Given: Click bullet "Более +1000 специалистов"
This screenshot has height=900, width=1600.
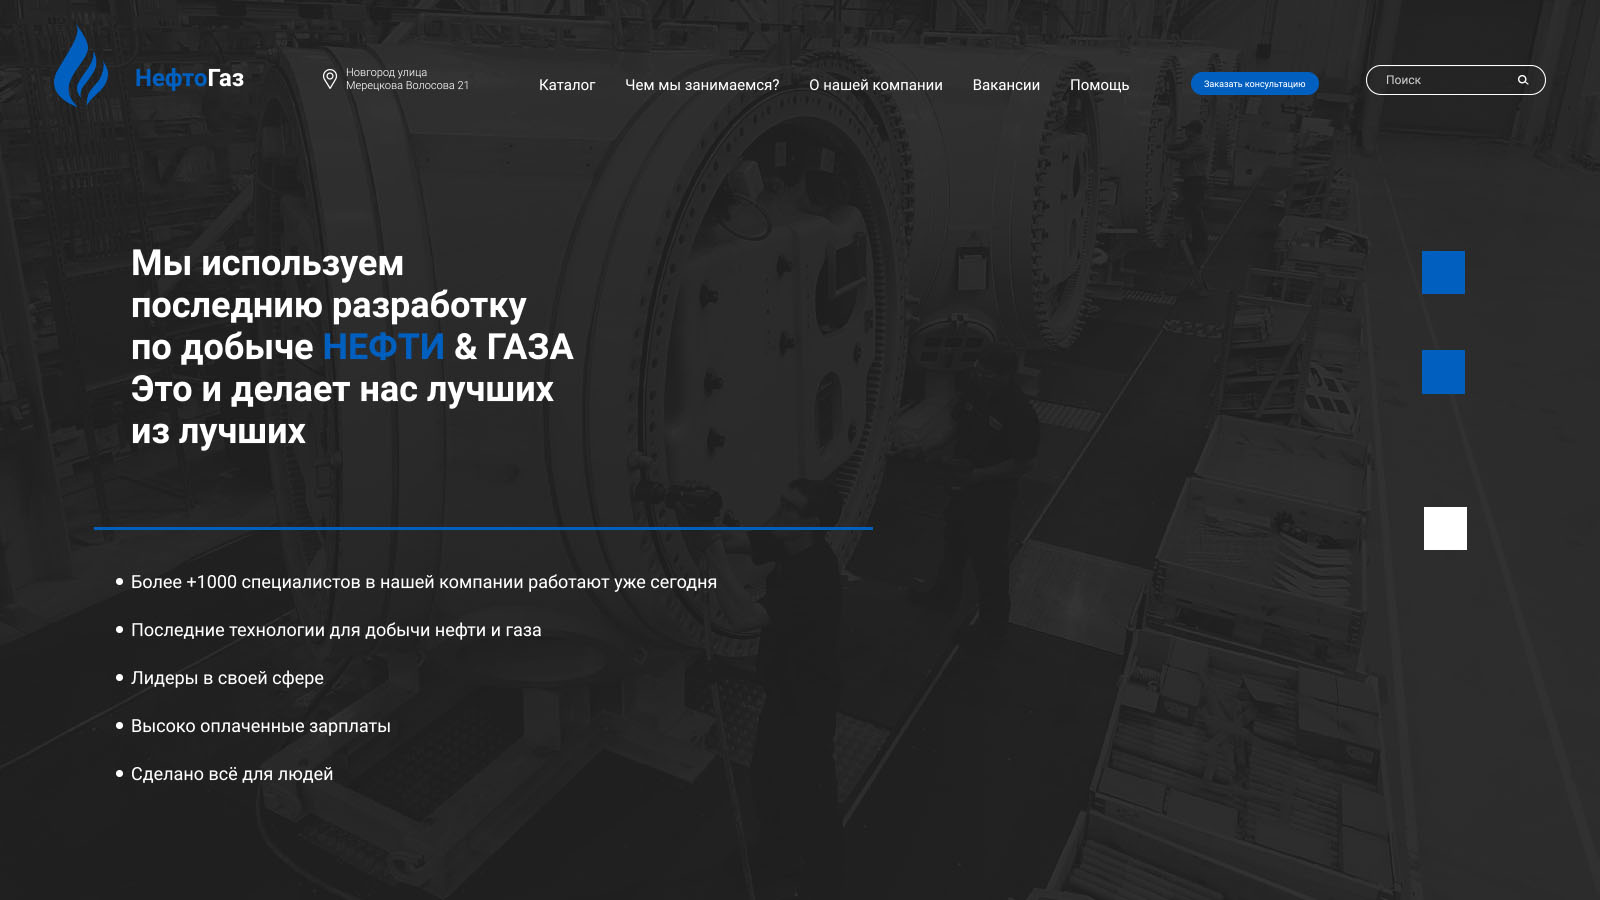Looking at the screenshot, I should (424, 582).
